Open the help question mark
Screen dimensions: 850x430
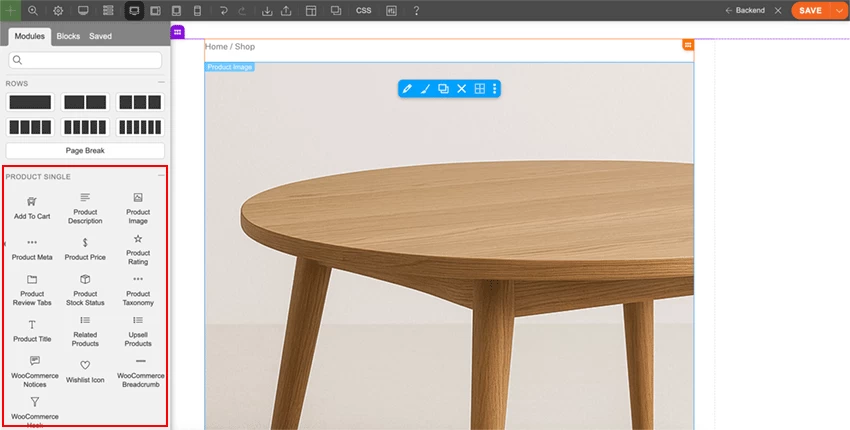pos(416,10)
